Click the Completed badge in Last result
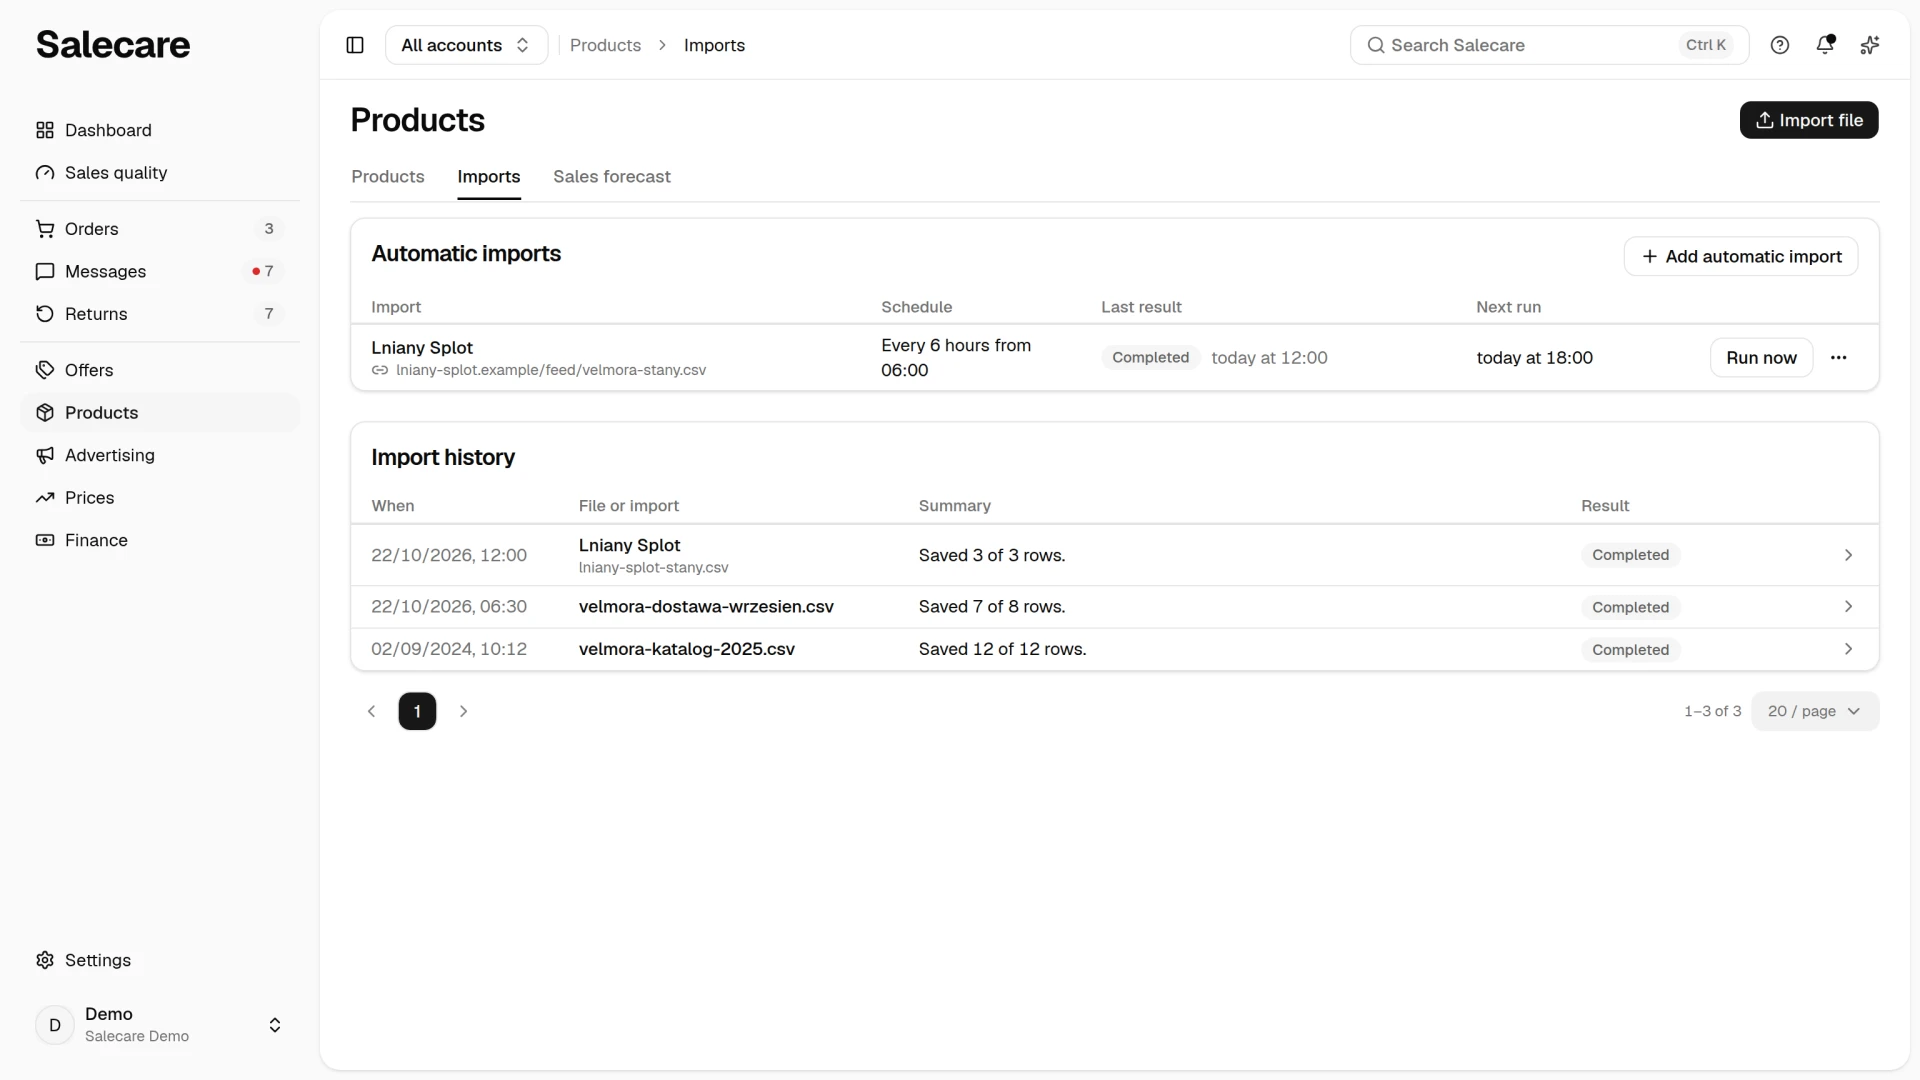1920x1080 pixels. pos(1151,358)
